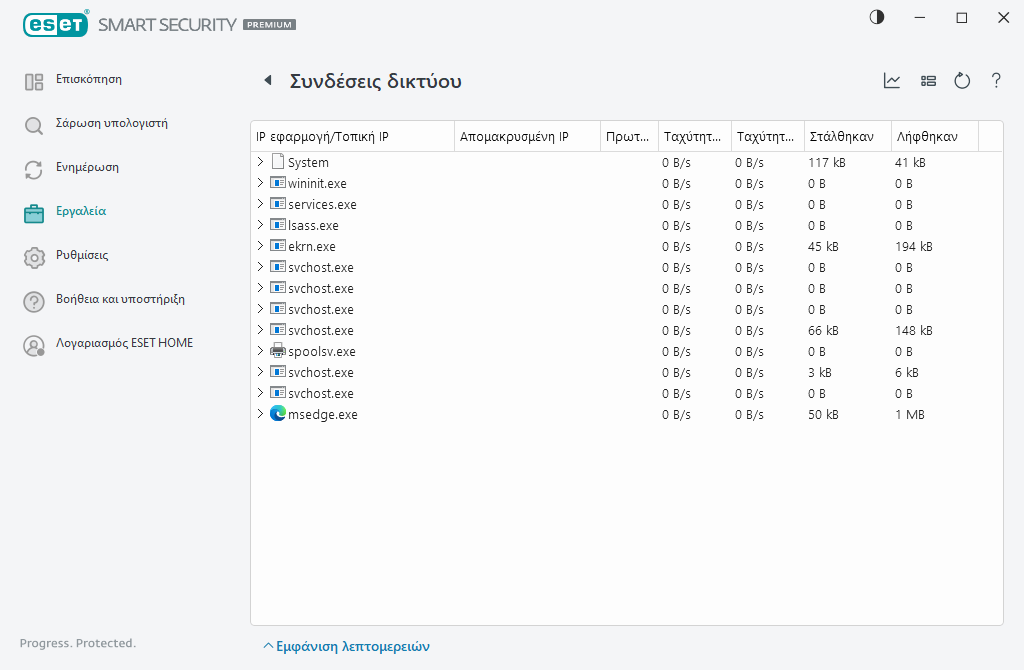Open help via the question mark icon
Viewport: 1024px width, 670px height.
coord(996,81)
